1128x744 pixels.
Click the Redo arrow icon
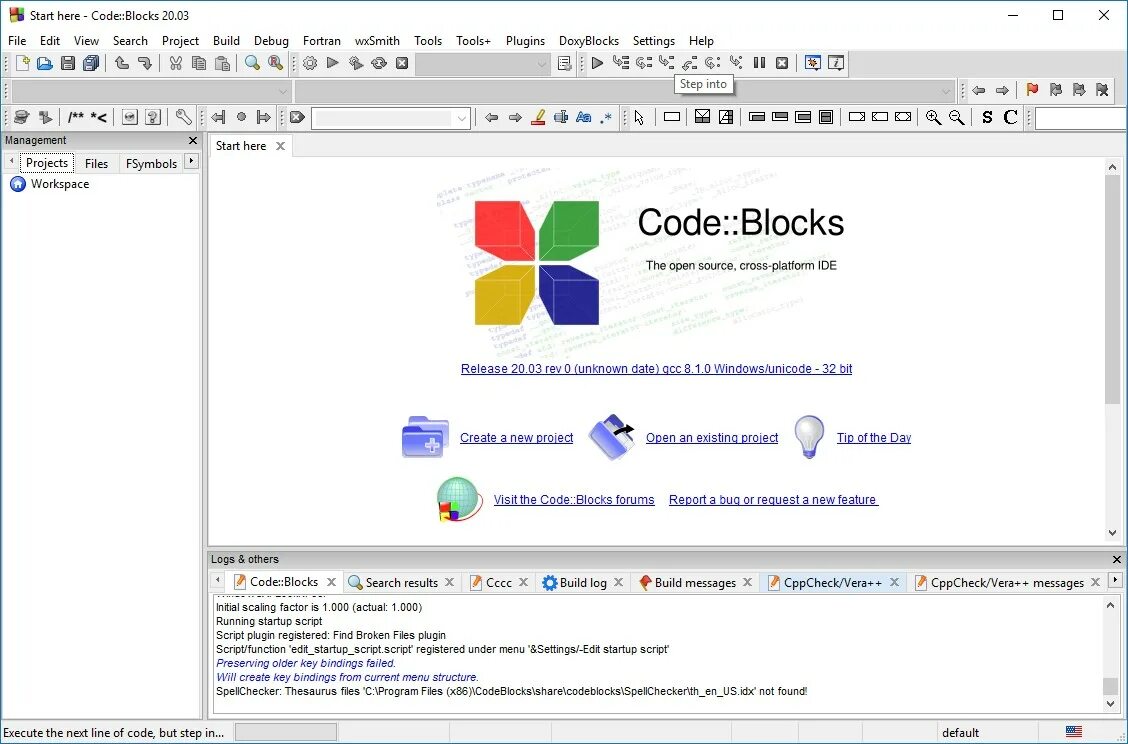point(145,63)
